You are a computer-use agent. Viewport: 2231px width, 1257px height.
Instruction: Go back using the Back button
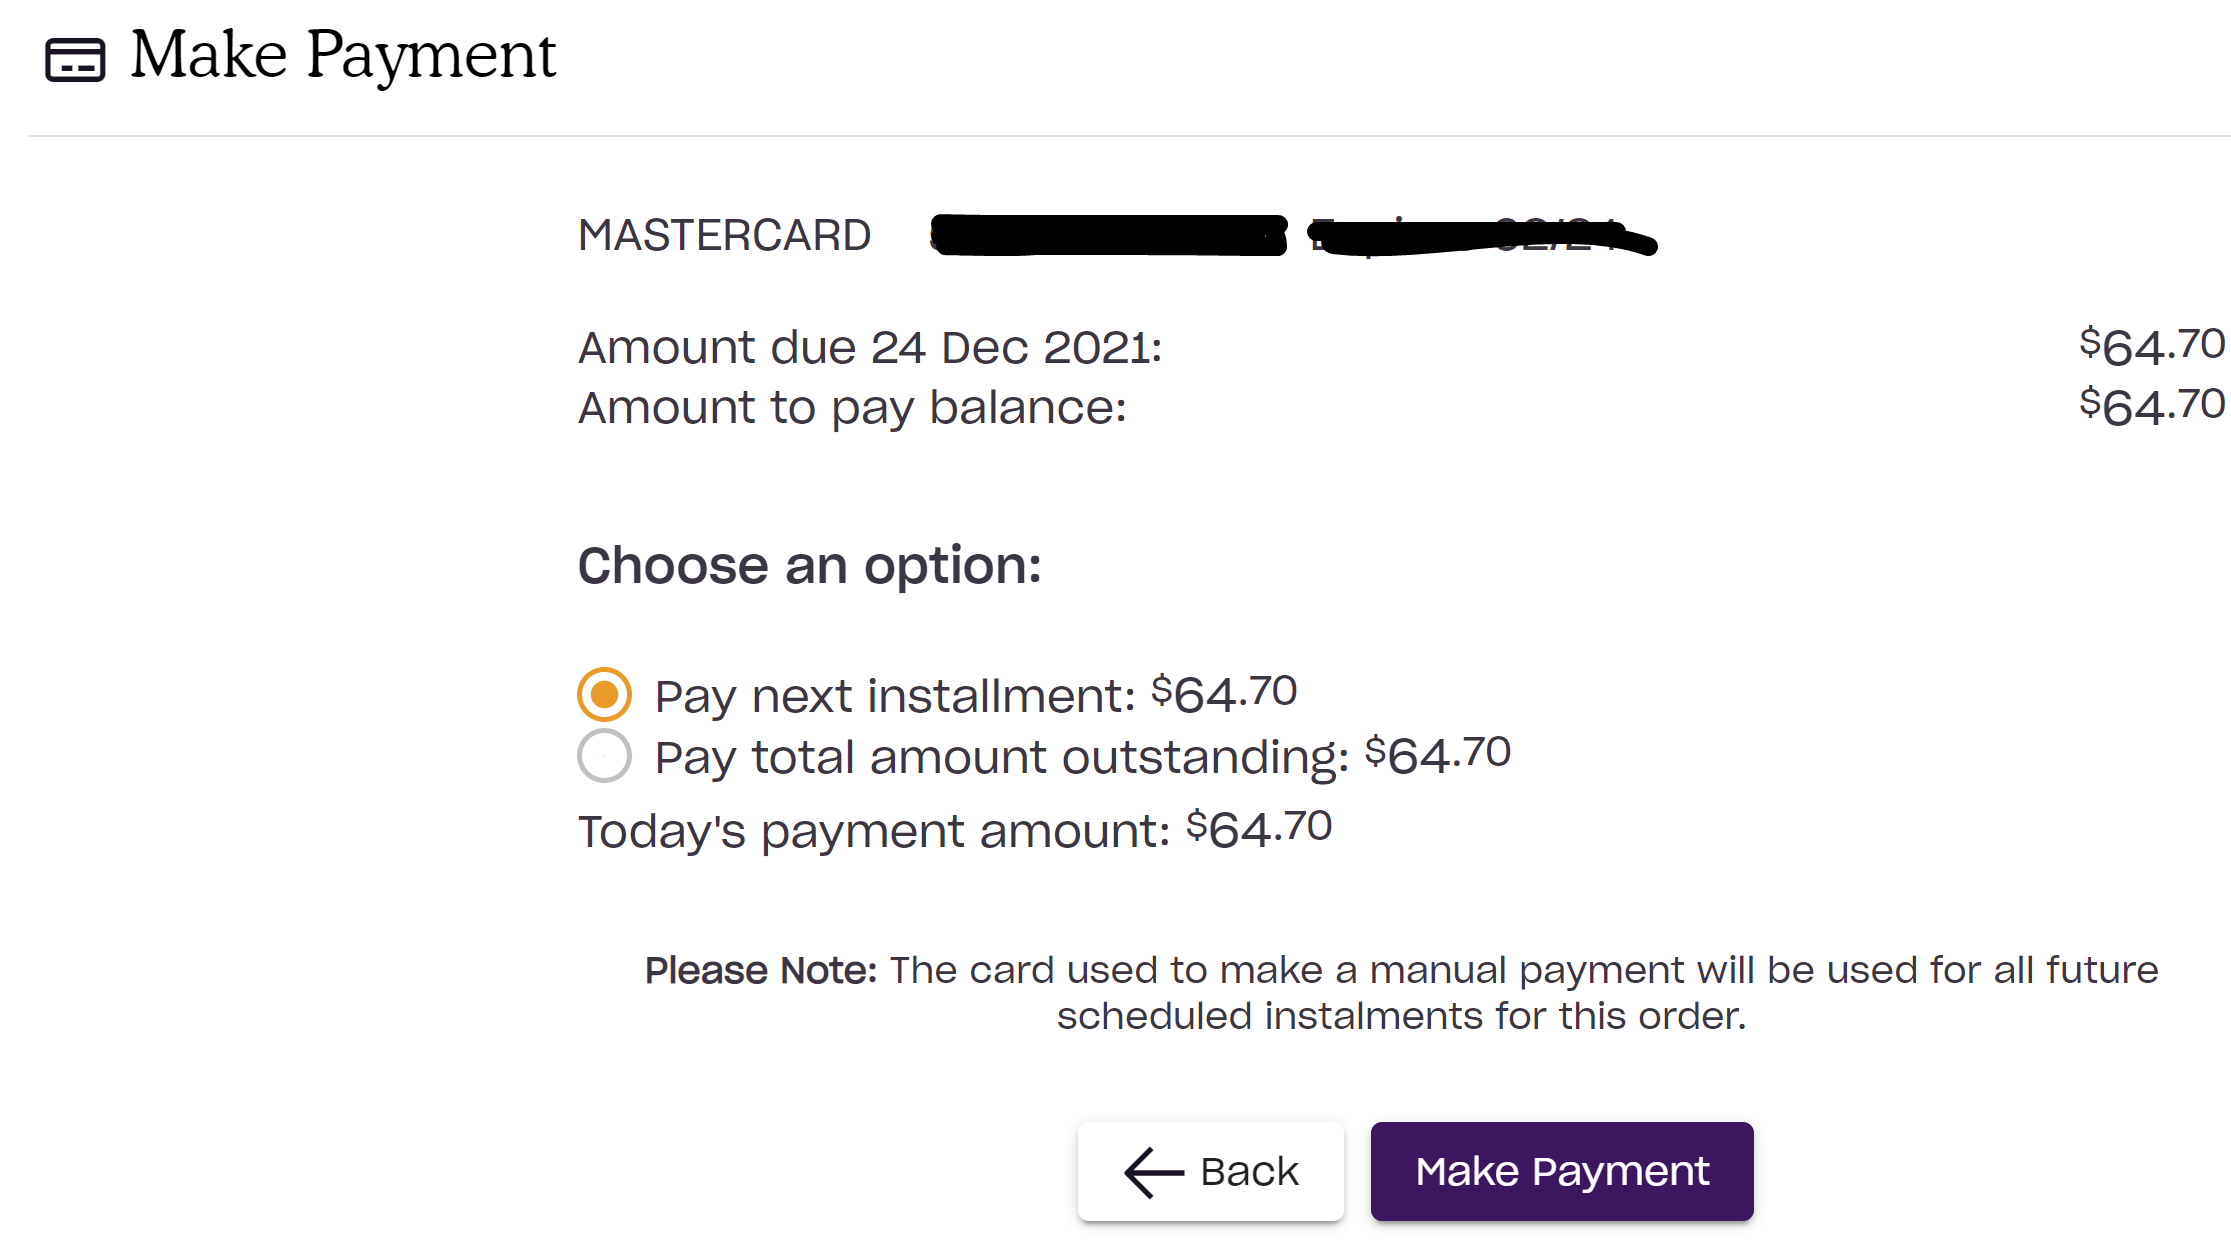(1210, 1171)
